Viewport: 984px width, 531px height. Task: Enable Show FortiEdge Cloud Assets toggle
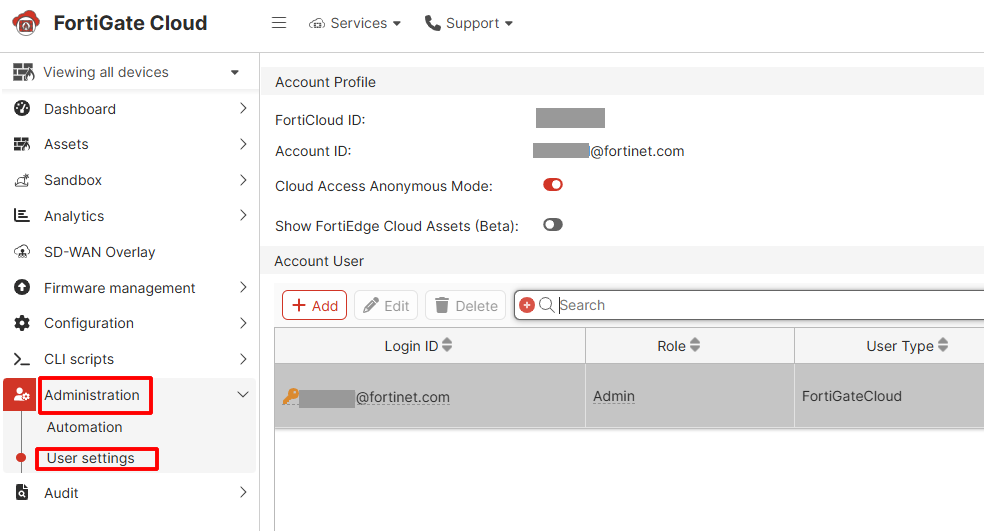553,225
